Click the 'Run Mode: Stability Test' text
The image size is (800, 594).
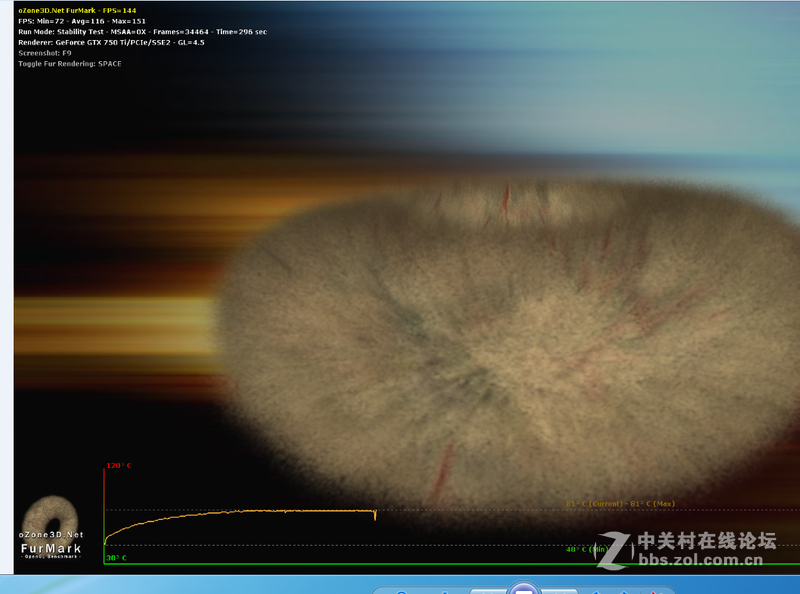[x=61, y=32]
